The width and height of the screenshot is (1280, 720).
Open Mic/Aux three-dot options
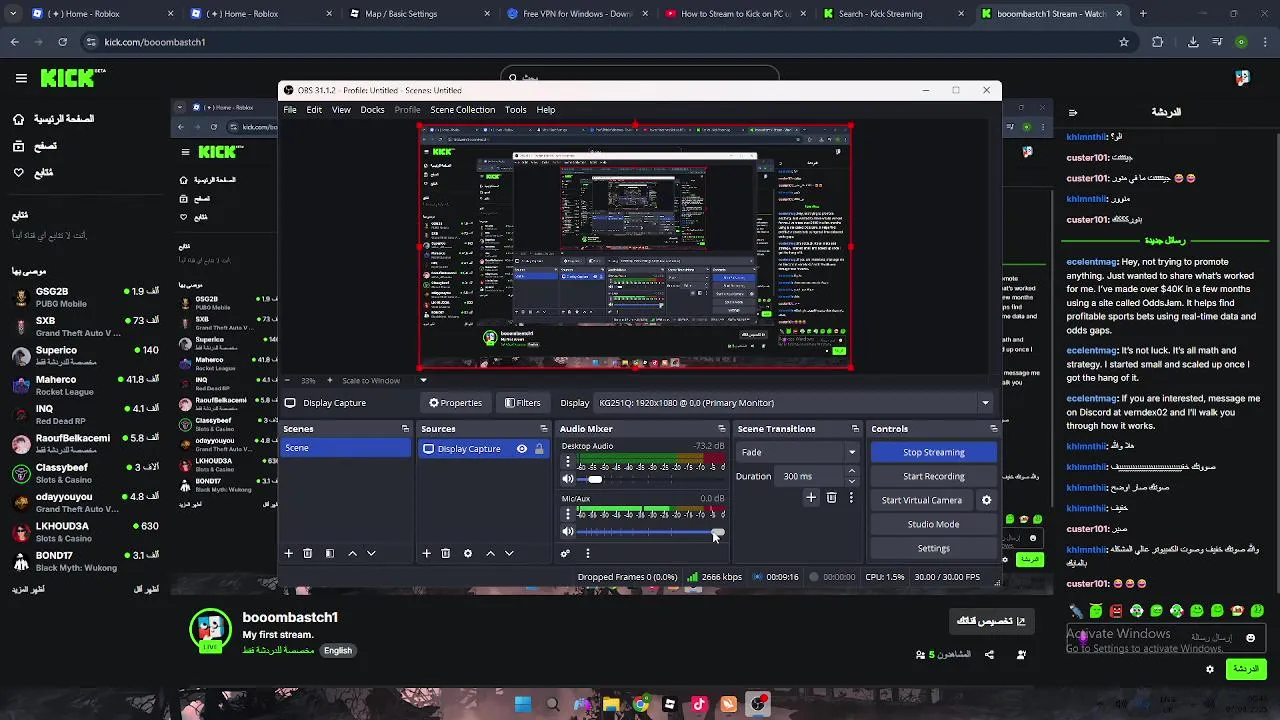tap(568, 514)
